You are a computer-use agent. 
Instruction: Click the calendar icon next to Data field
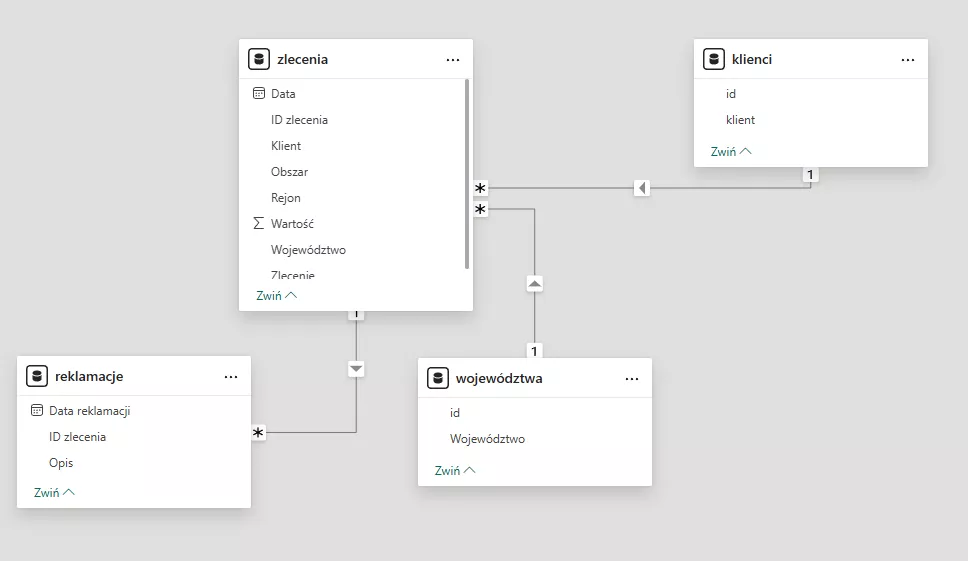tap(259, 93)
